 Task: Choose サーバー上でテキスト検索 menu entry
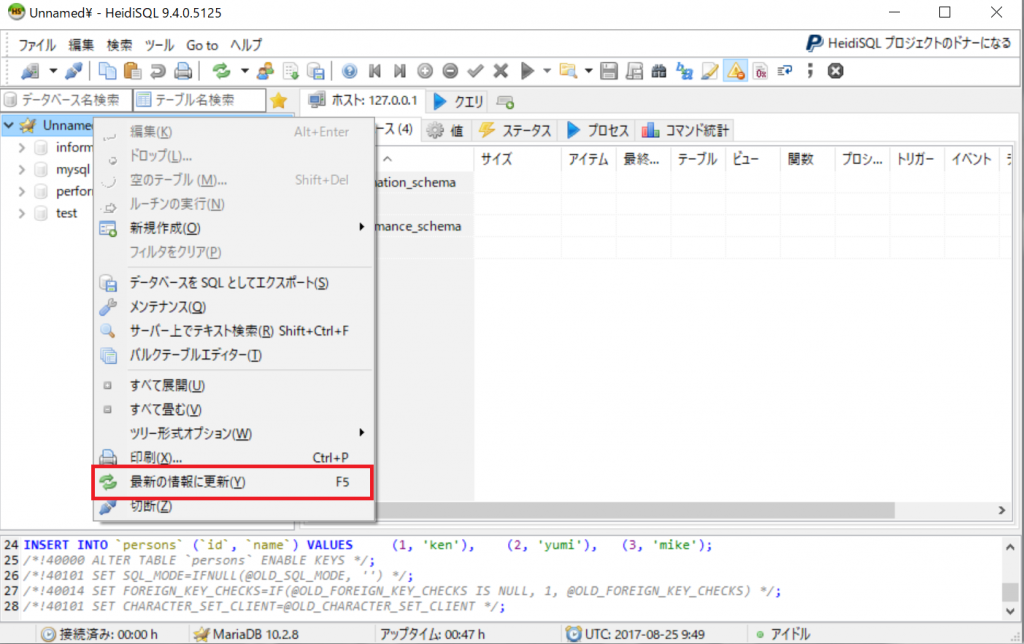pyautogui.click(x=233, y=331)
